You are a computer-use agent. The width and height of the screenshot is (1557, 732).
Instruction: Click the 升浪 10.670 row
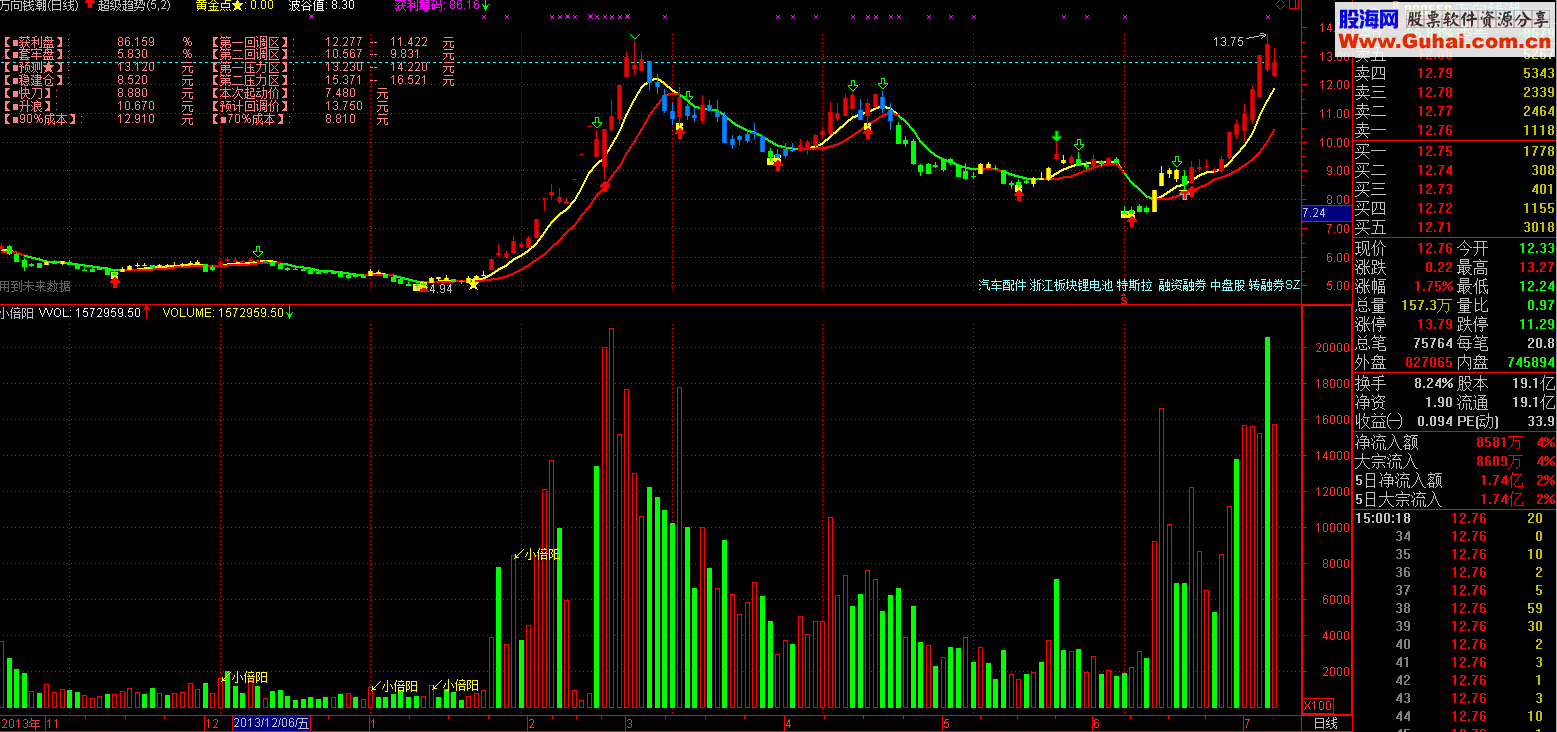pos(98,106)
